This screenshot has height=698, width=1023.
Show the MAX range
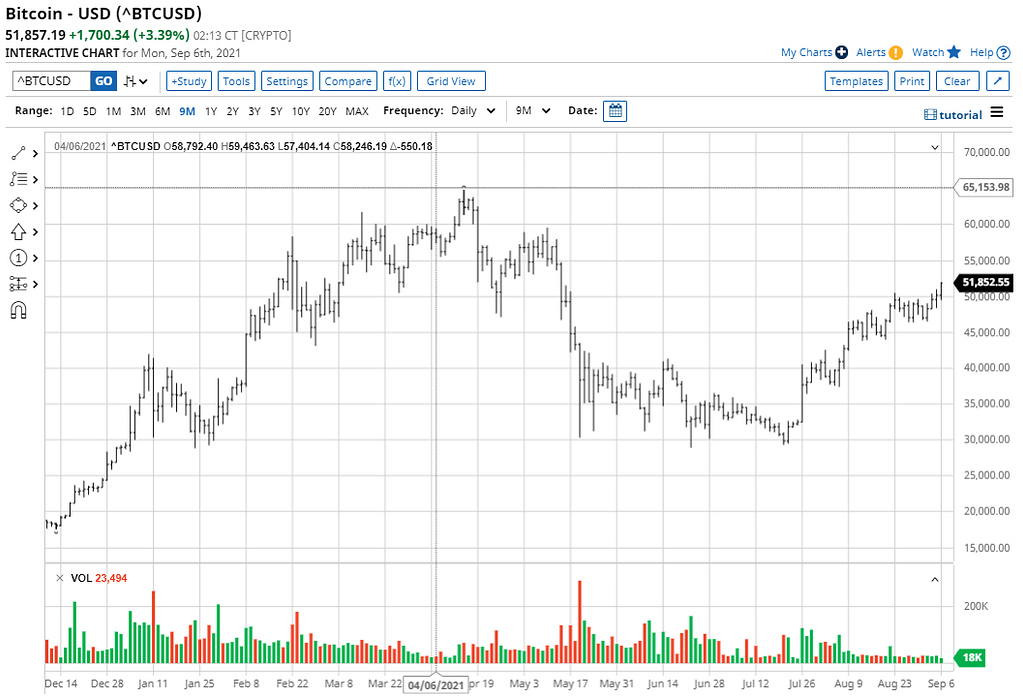(357, 112)
